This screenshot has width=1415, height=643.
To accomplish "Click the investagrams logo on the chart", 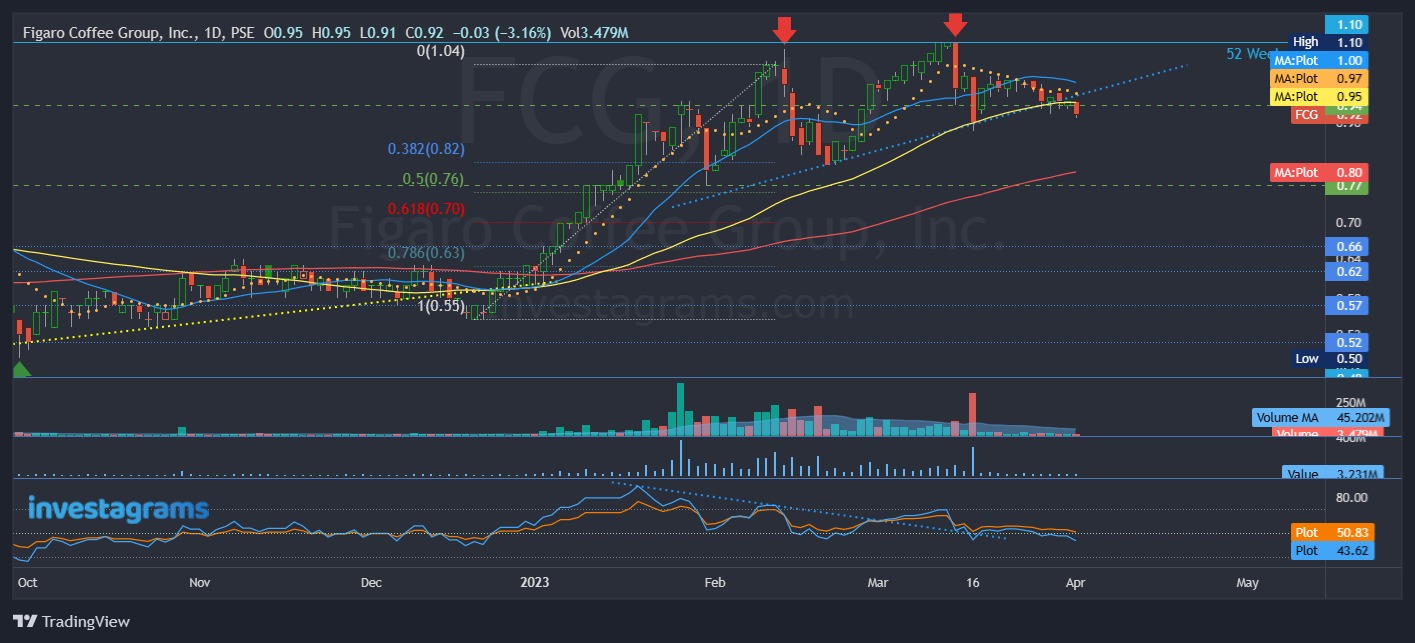I will point(119,508).
